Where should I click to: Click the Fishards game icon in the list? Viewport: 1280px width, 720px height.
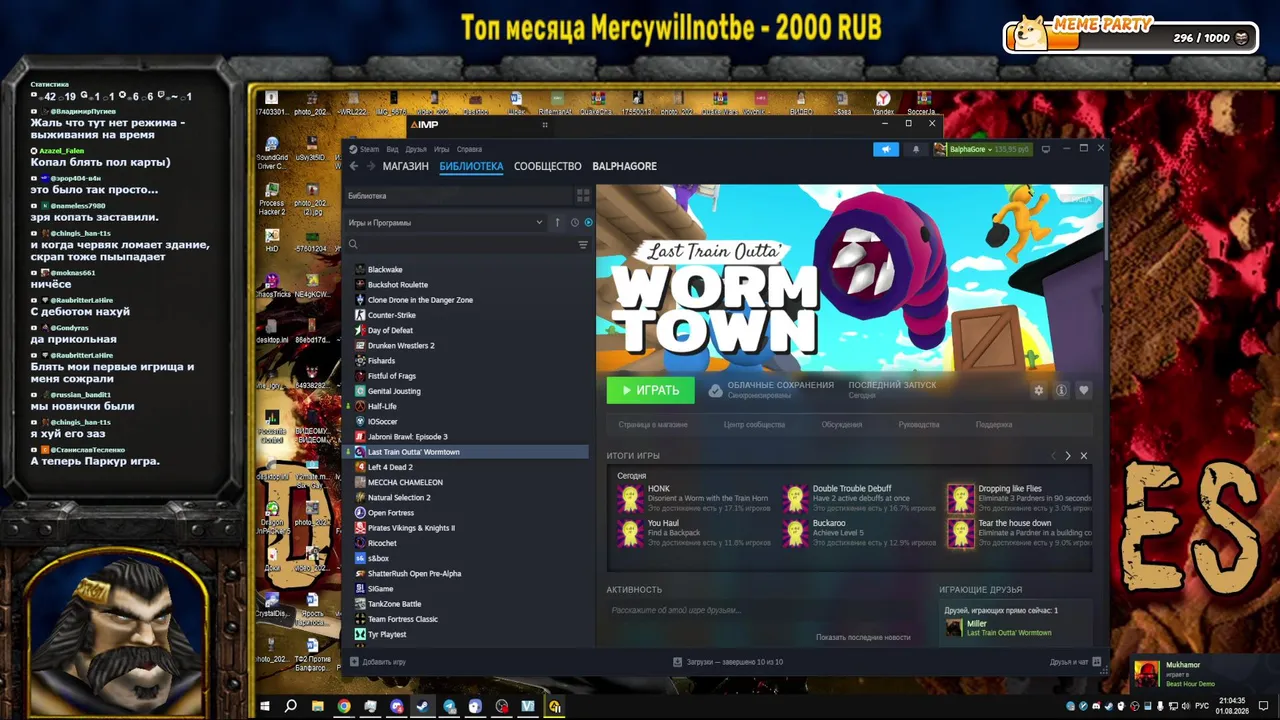[x=360, y=361]
